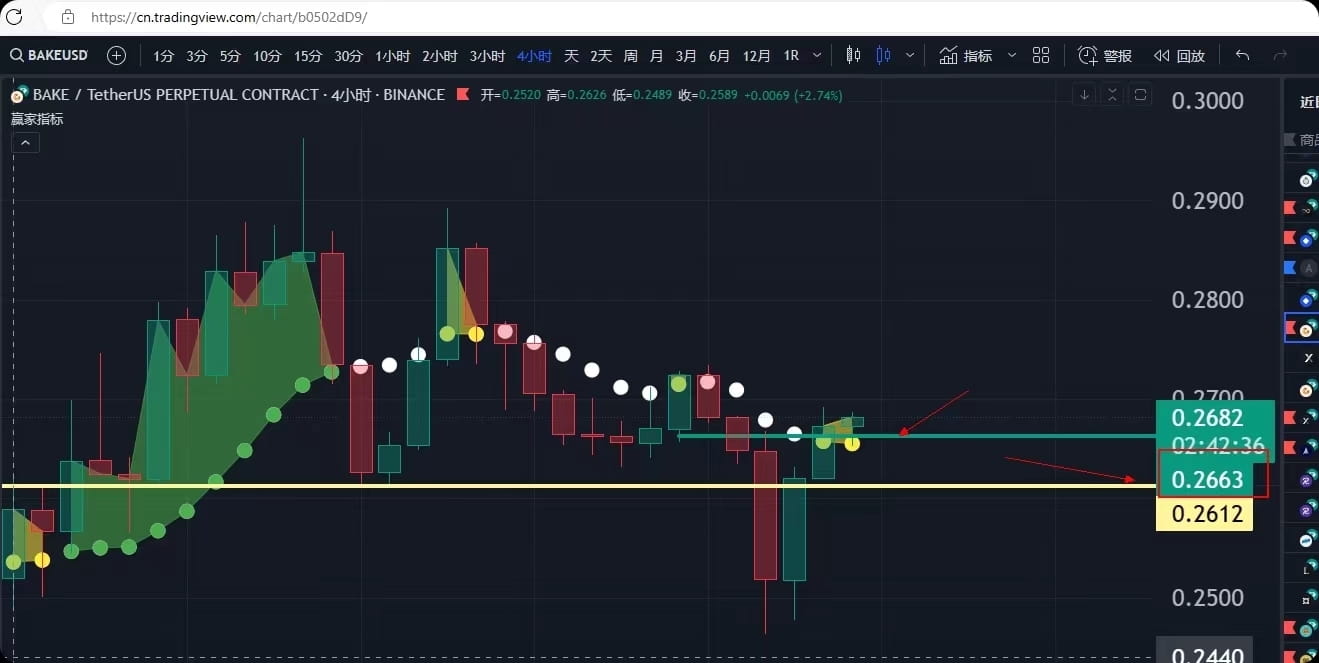Expand the chart style dropdown arrow
1319x663 pixels.
pos(909,56)
